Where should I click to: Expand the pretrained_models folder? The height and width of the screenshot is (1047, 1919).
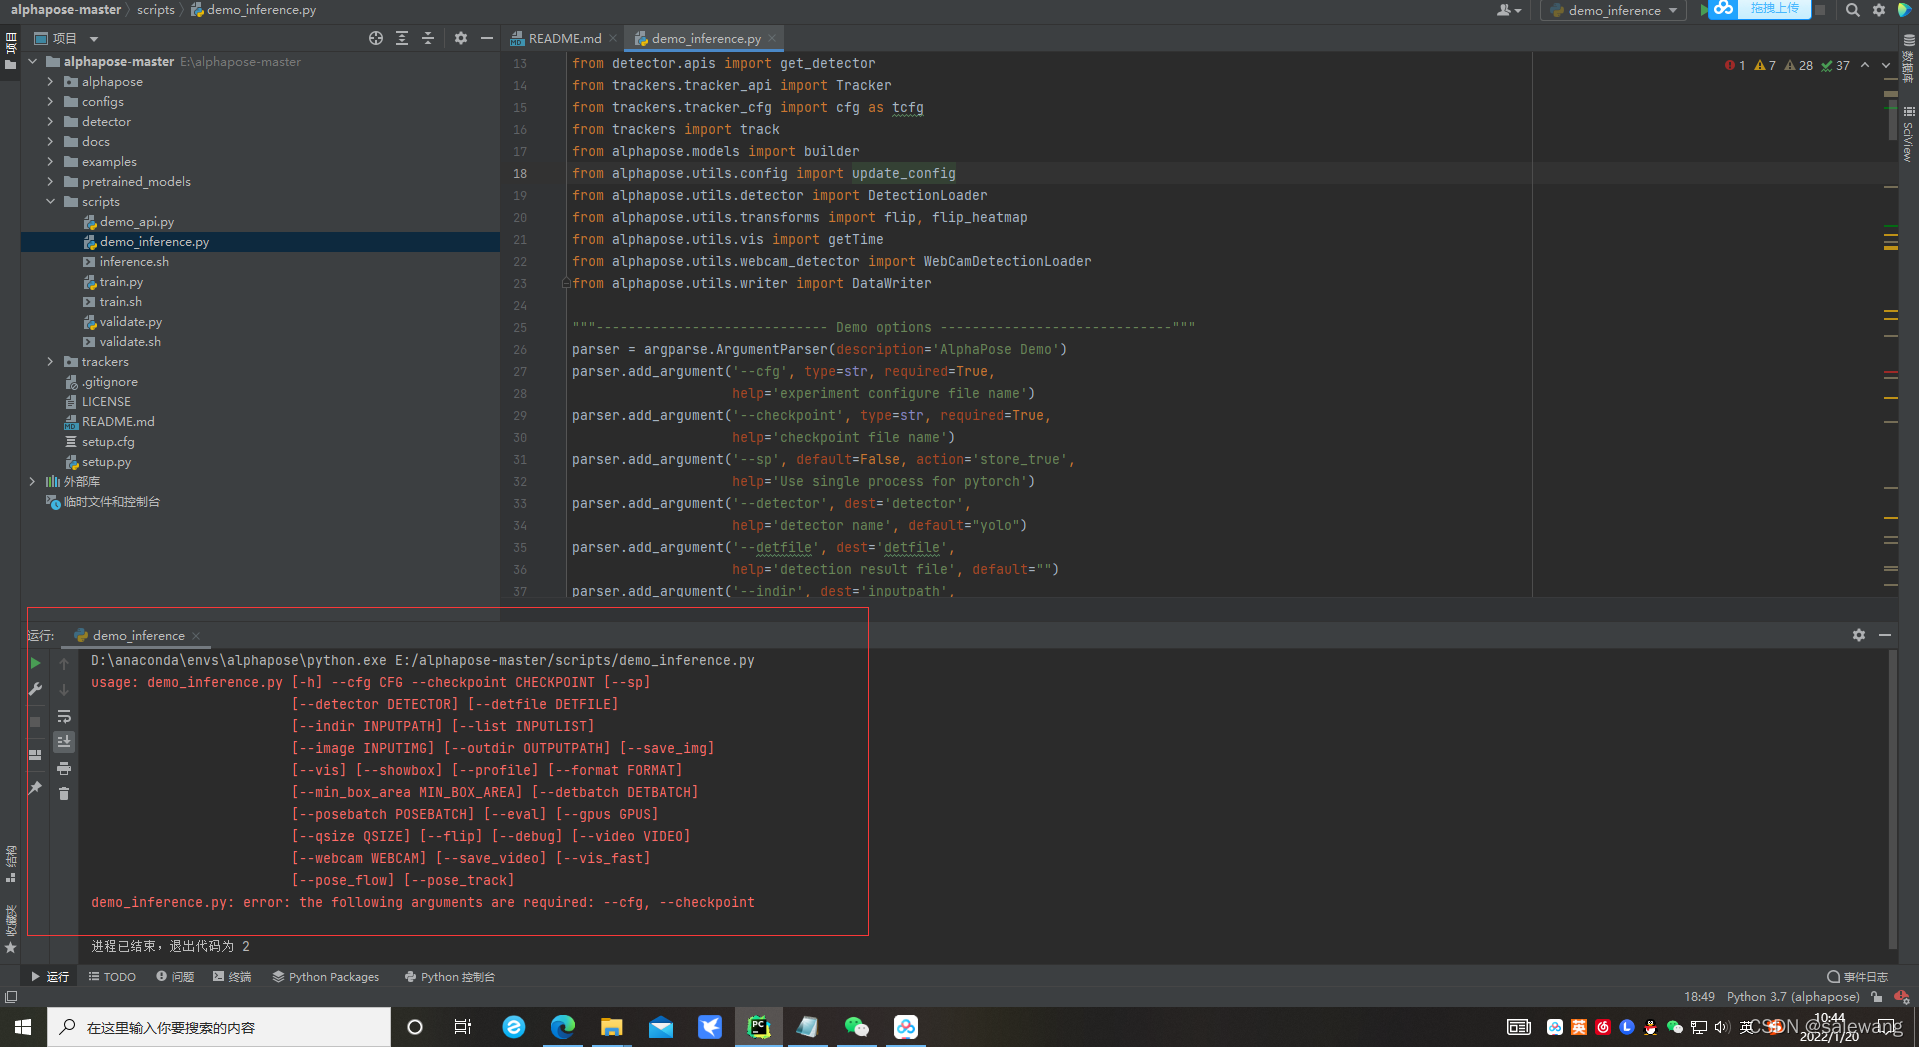(x=50, y=182)
